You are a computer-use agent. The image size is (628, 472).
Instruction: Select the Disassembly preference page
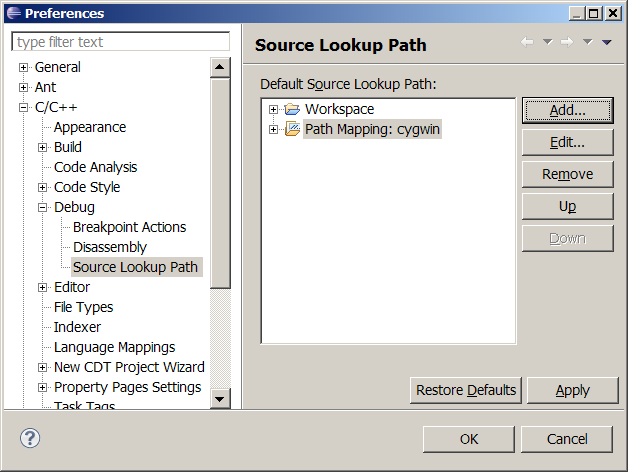(109, 247)
